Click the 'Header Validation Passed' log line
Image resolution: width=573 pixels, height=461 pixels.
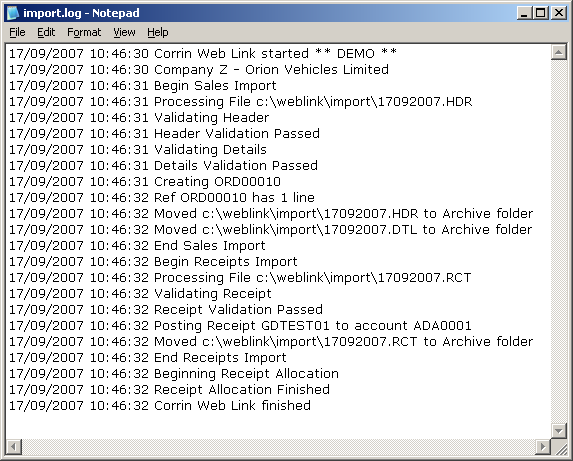(x=164, y=134)
